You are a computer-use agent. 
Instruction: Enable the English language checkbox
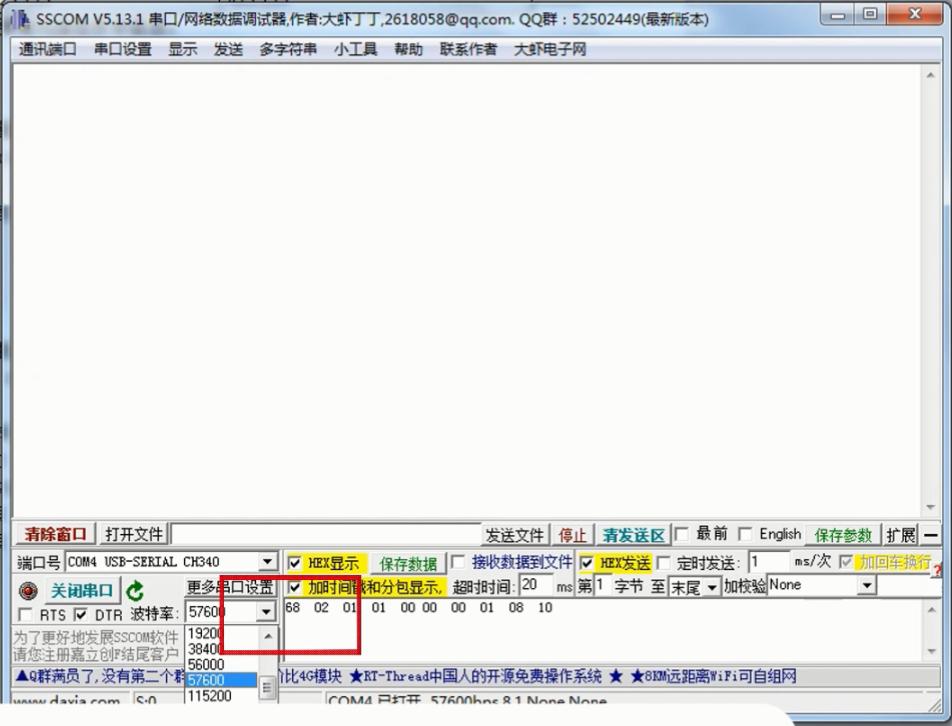click(745, 534)
